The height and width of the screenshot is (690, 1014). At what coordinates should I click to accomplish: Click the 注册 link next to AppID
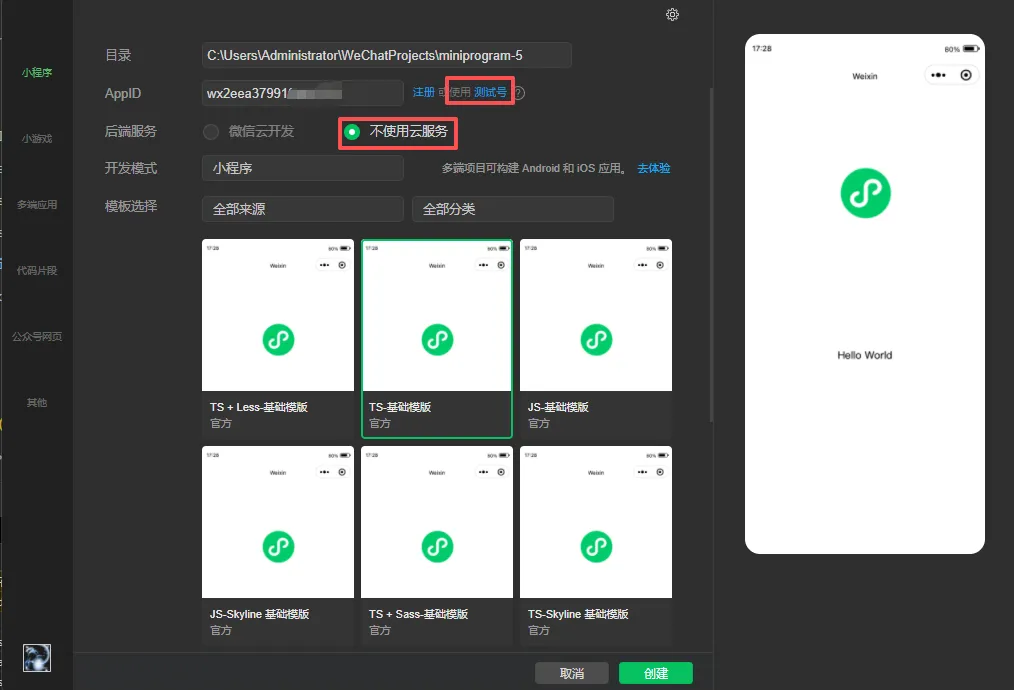click(x=424, y=92)
